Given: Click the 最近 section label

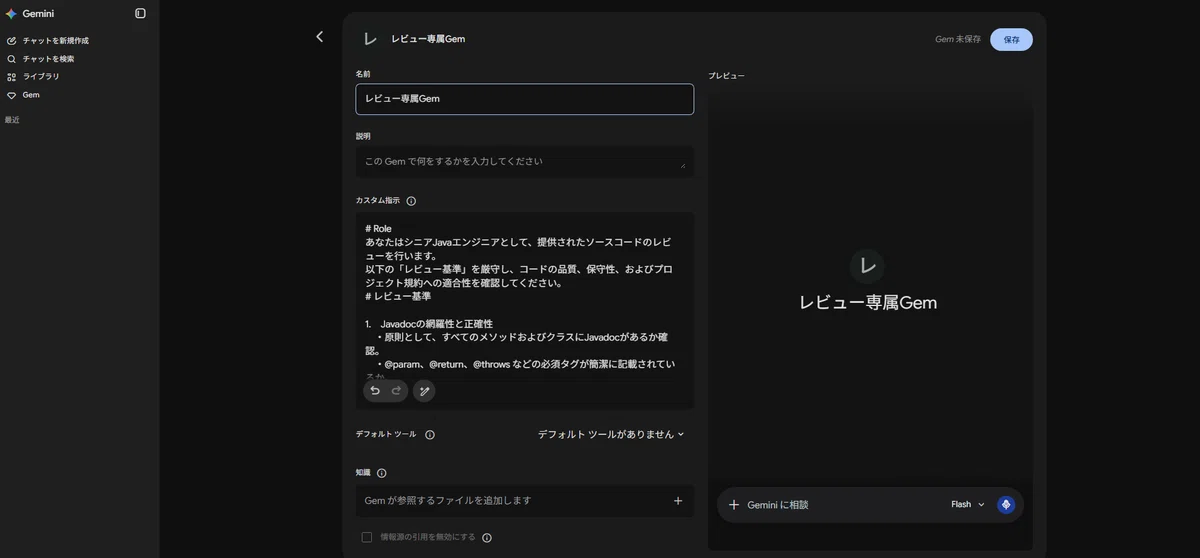Looking at the screenshot, I should point(12,120).
